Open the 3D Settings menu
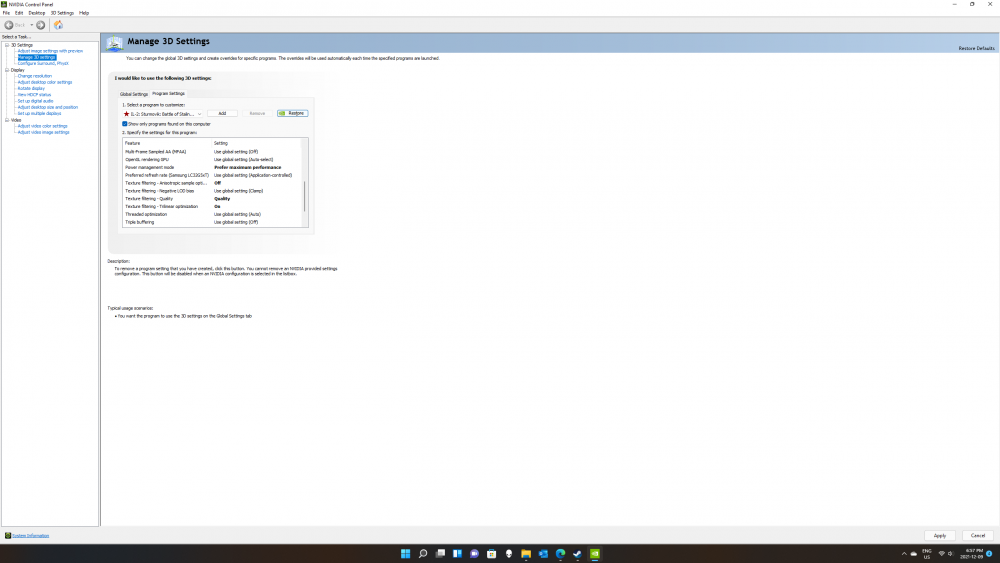 click(62, 13)
